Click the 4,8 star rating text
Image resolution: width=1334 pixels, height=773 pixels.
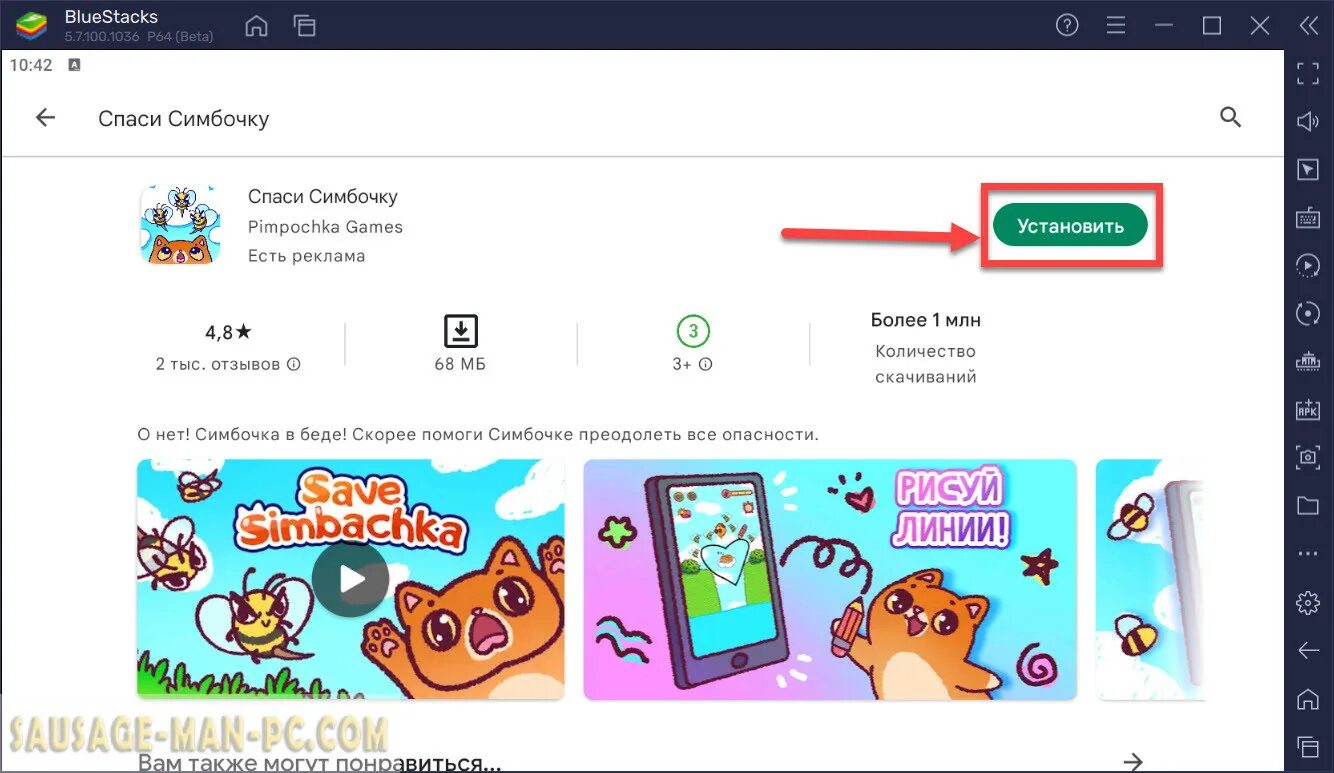[227, 331]
